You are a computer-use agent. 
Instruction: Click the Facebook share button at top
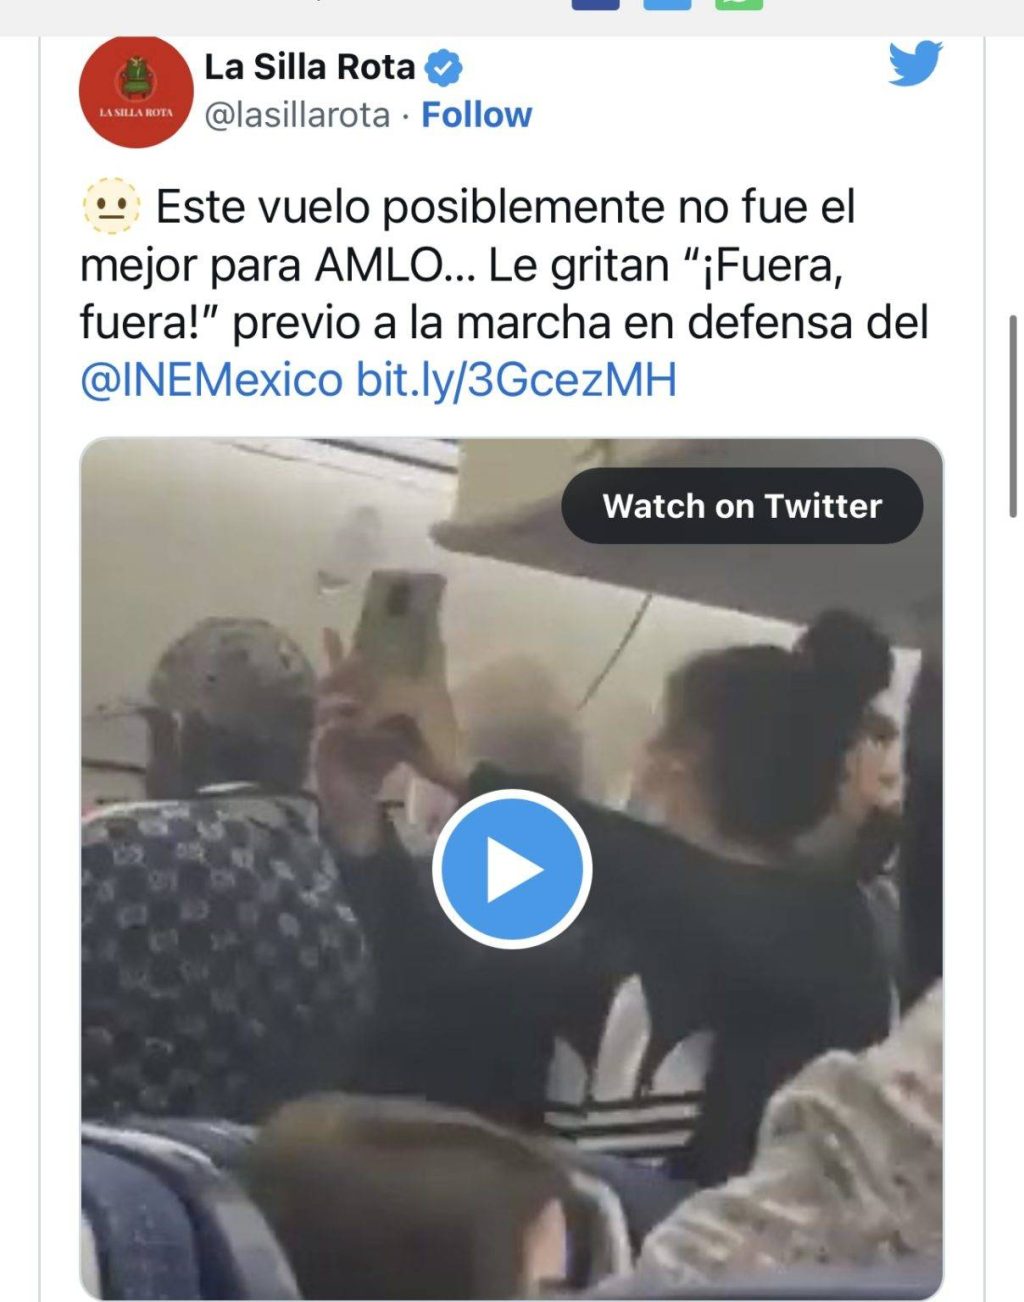(x=595, y=4)
